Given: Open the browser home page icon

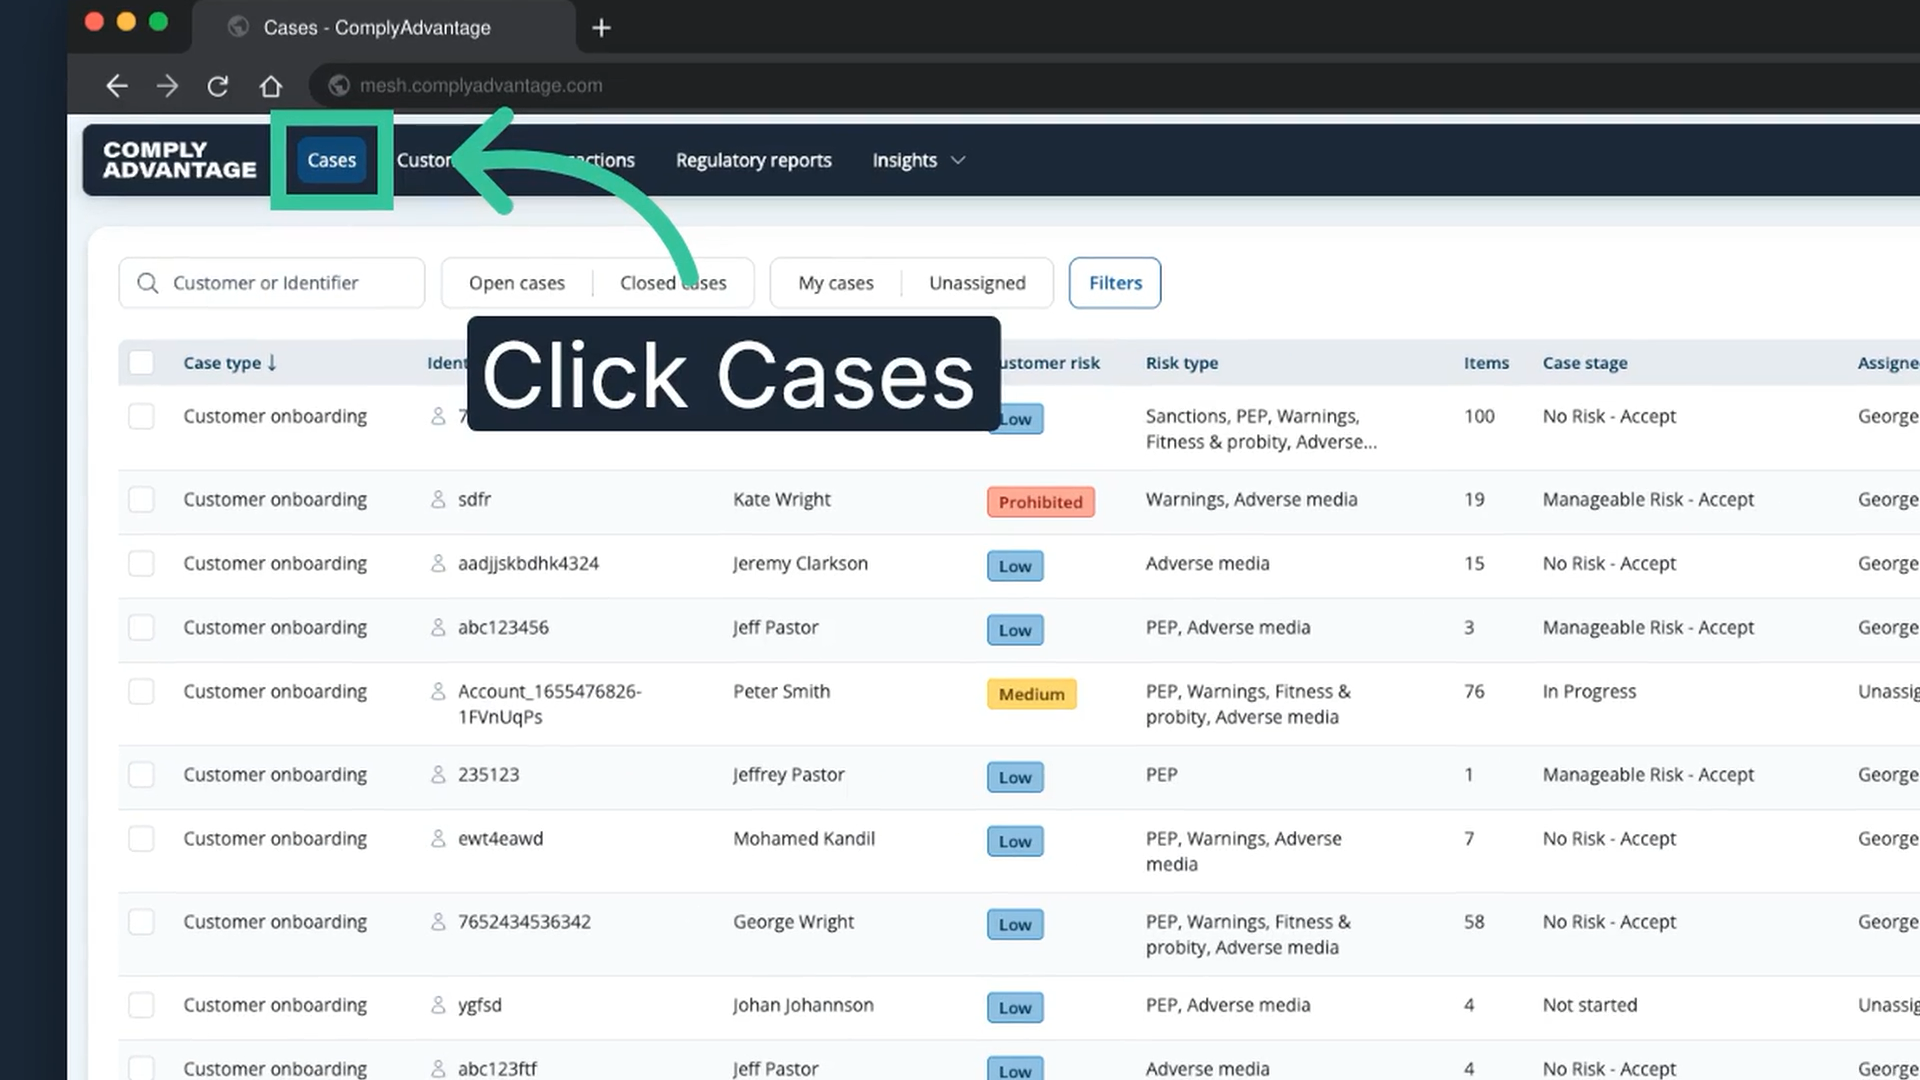Looking at the screenshot, I should 270,86.
